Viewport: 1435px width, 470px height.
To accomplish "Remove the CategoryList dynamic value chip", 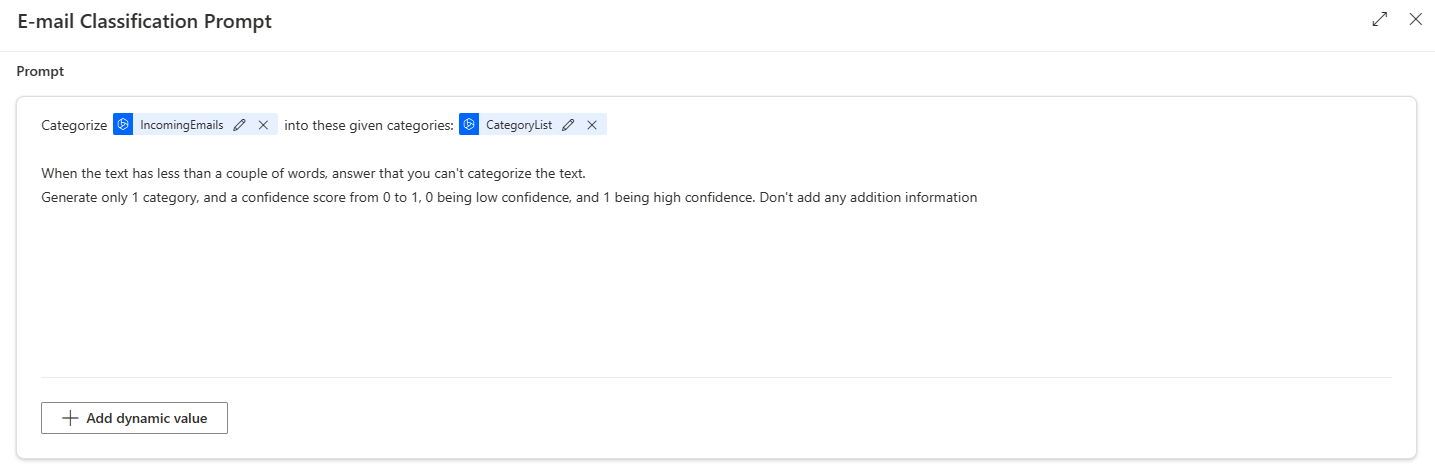I will [592, 125].
